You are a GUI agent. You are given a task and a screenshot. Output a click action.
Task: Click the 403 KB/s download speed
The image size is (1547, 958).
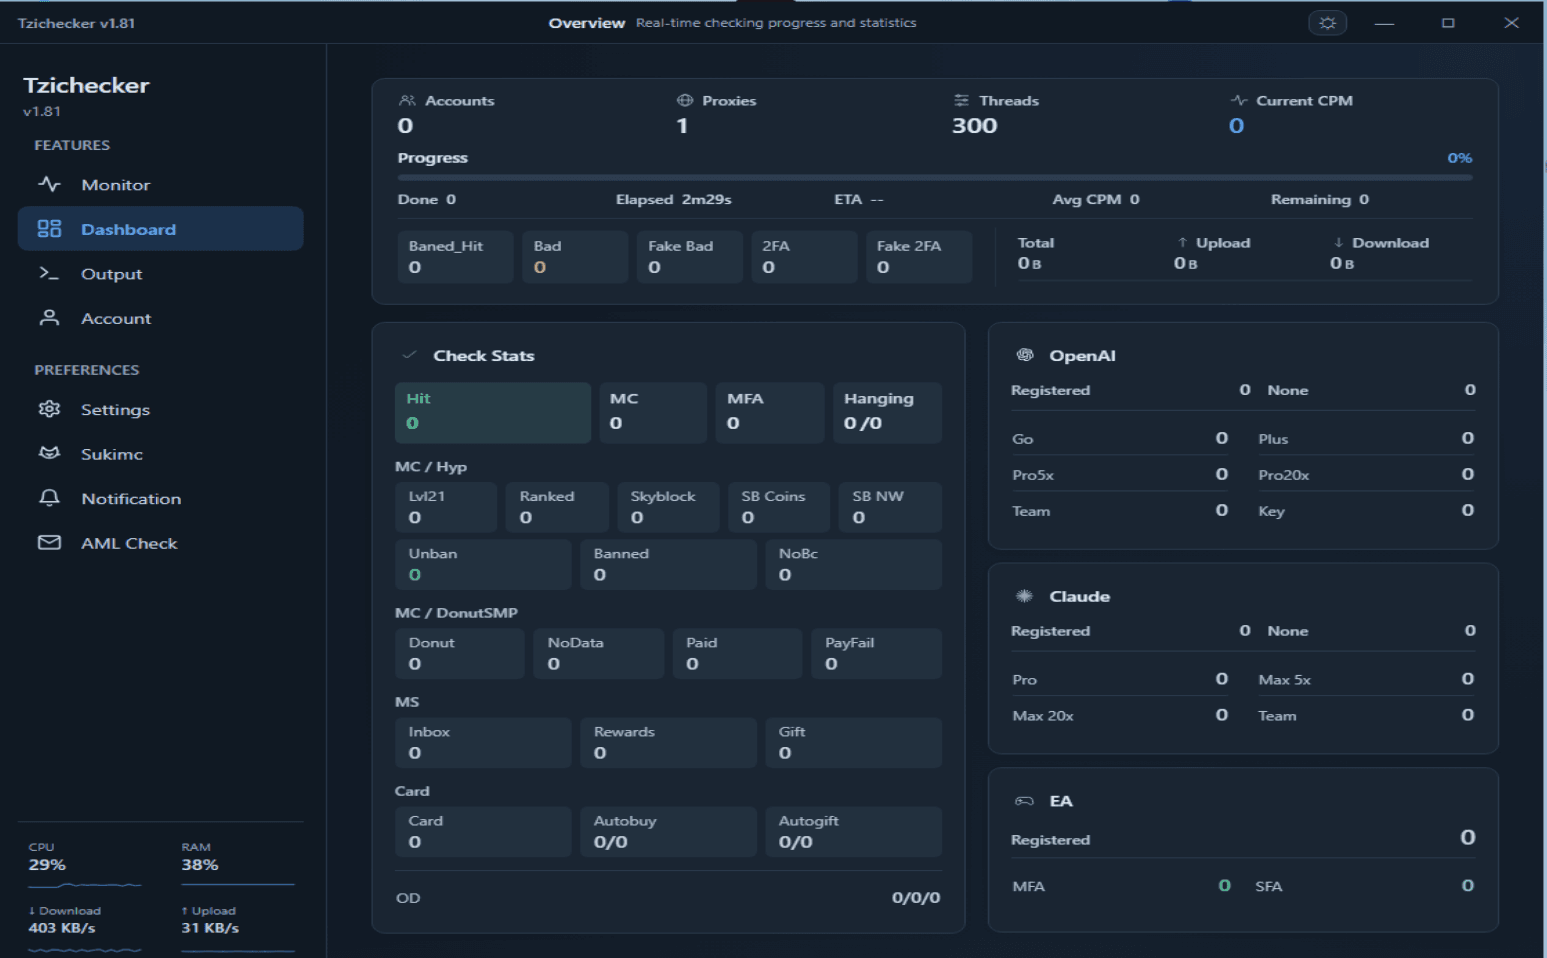[62, 928]
